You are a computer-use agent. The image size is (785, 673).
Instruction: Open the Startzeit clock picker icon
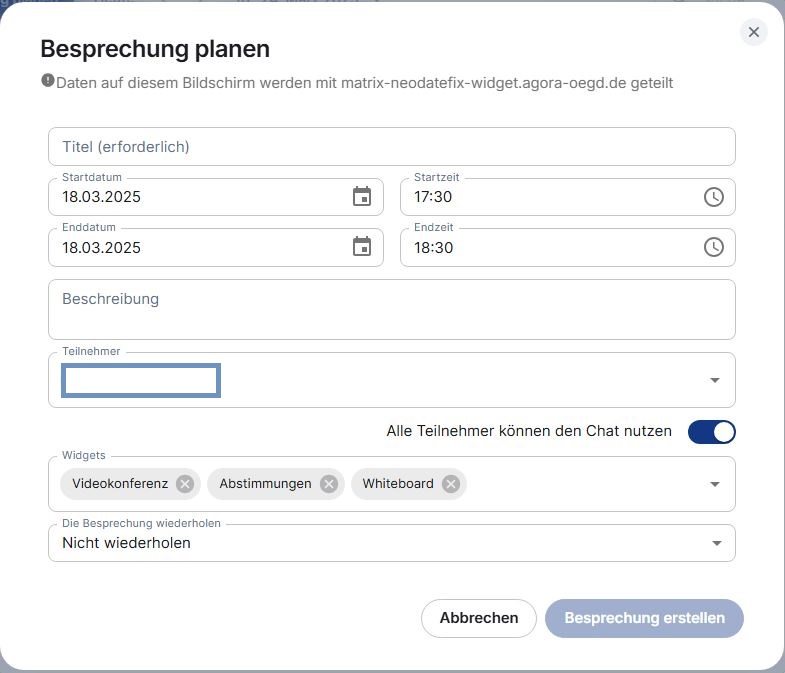(x=713, y=197)
